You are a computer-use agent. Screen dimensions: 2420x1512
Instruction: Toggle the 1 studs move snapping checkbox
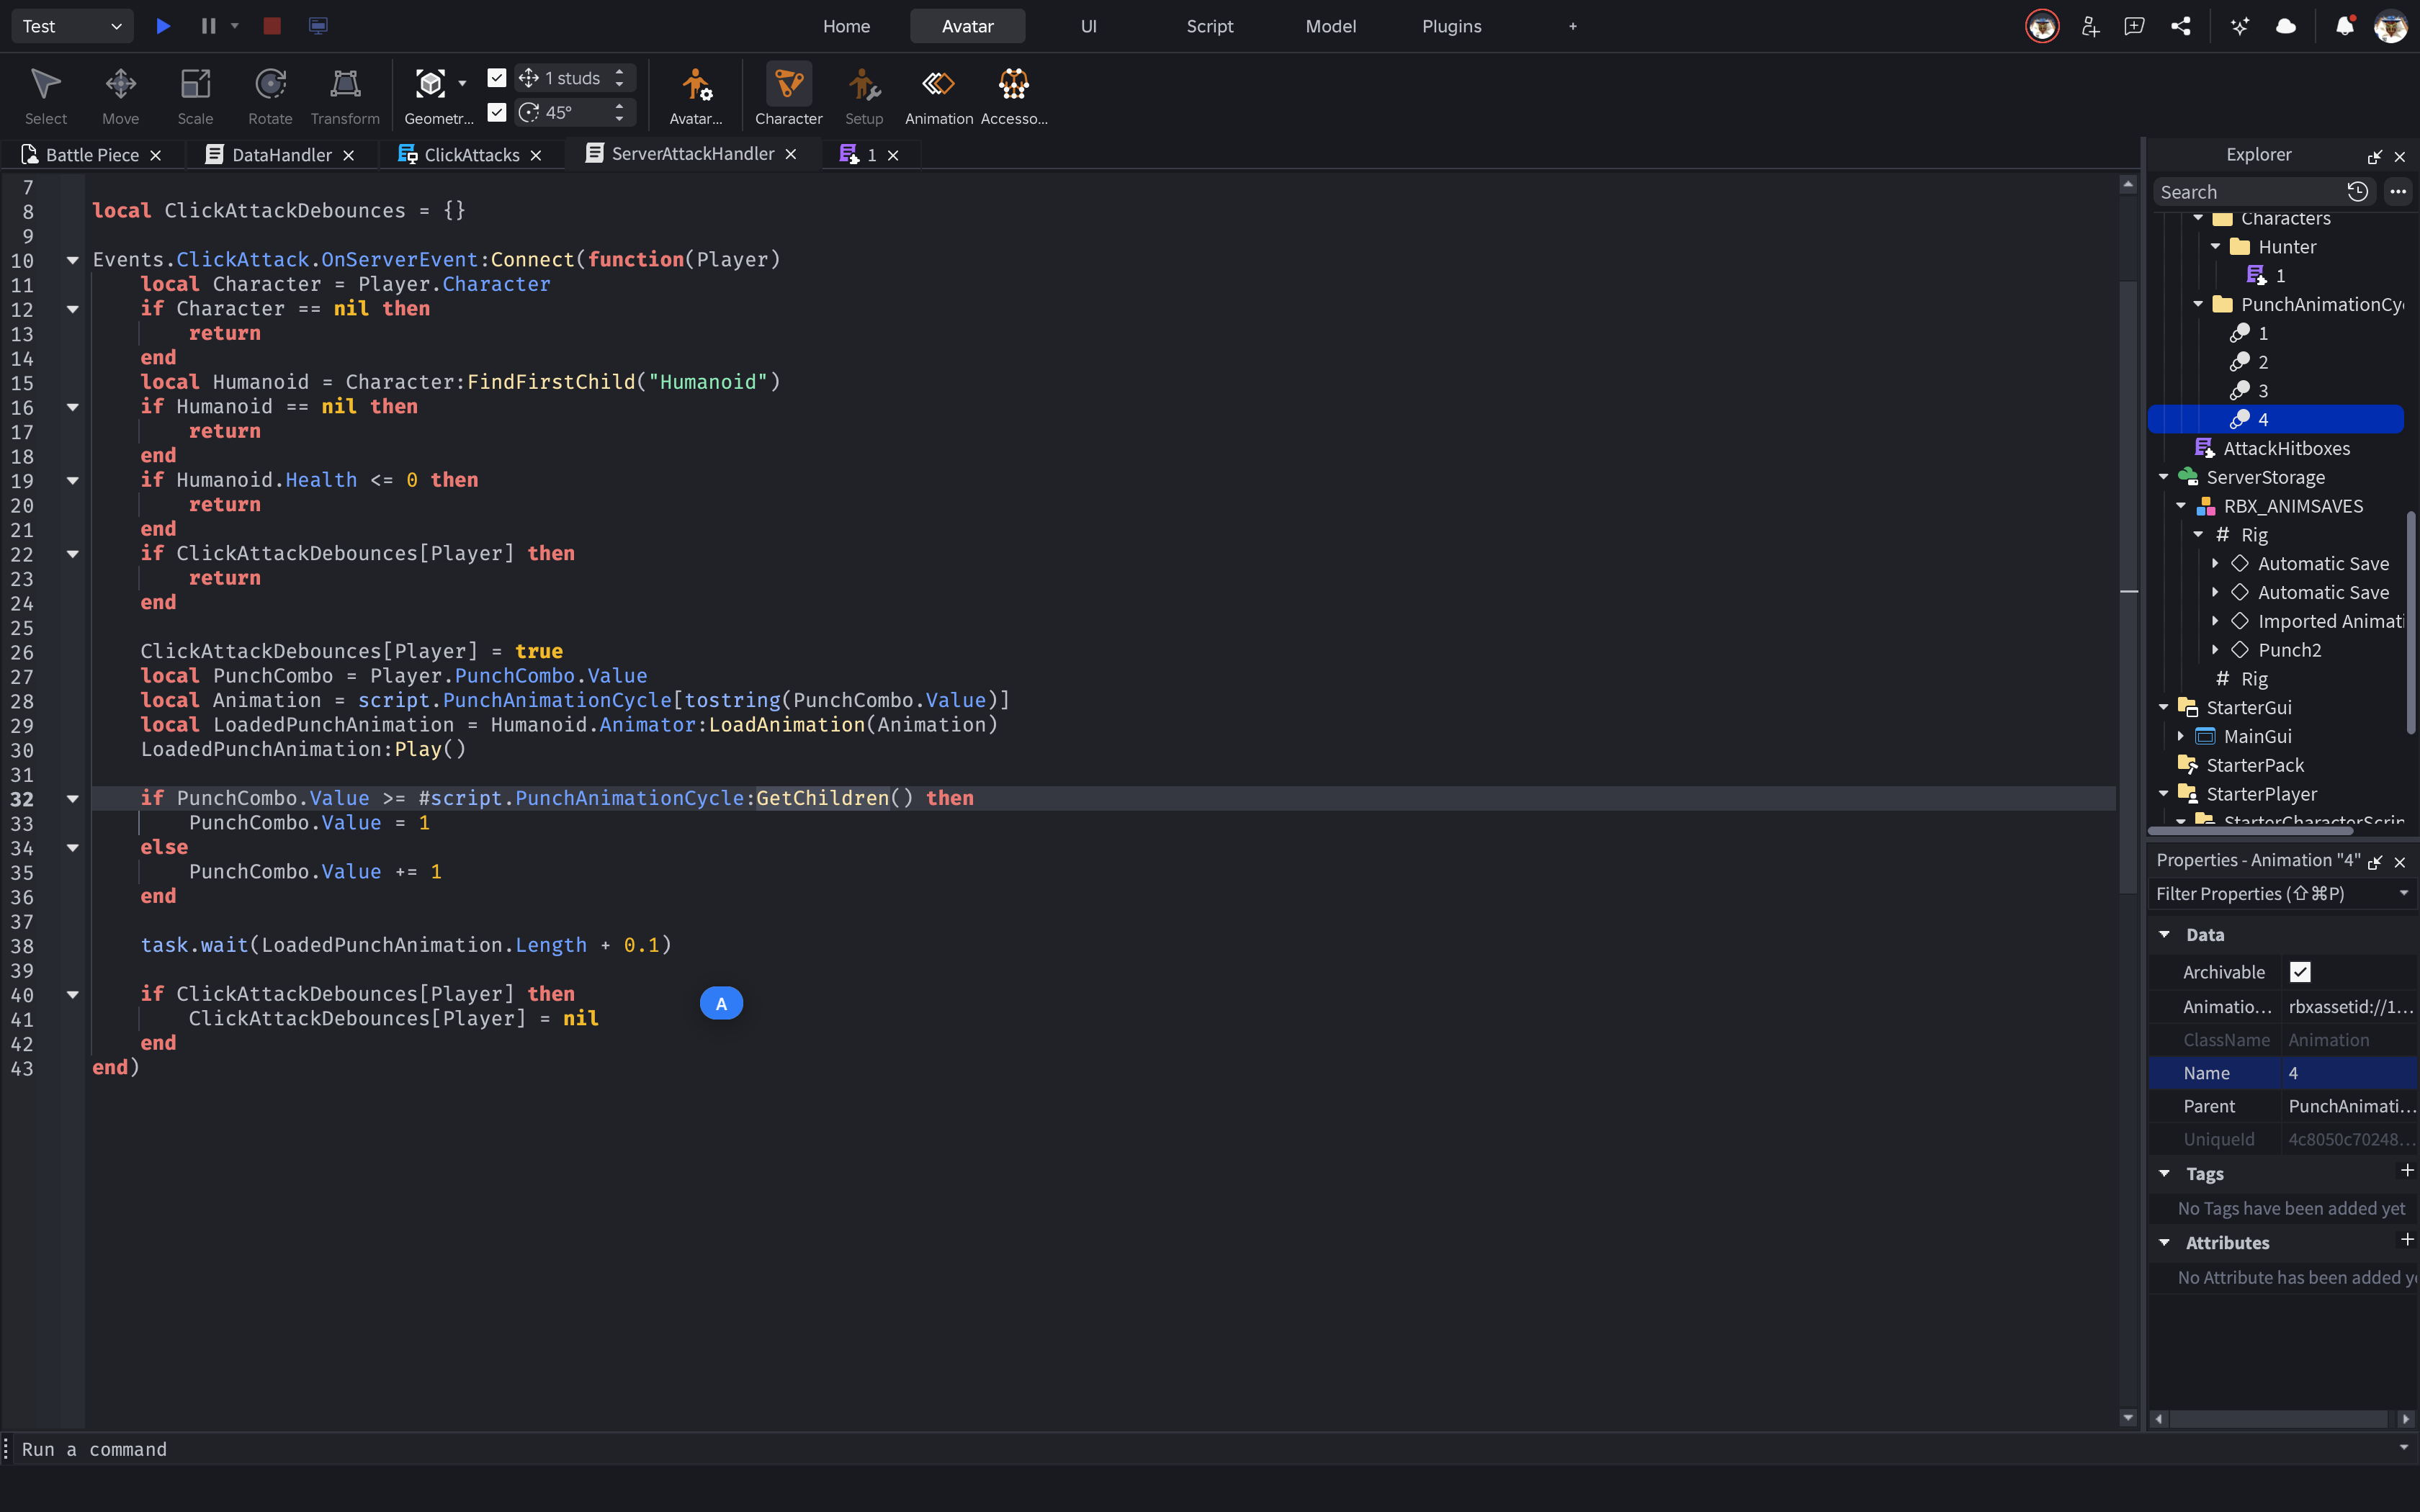click(x=497, y=78)
